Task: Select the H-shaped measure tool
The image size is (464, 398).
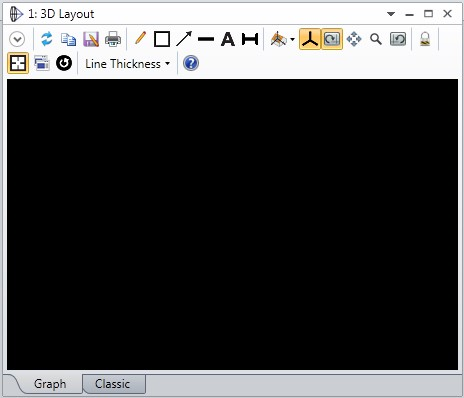Action: (250, 39)
